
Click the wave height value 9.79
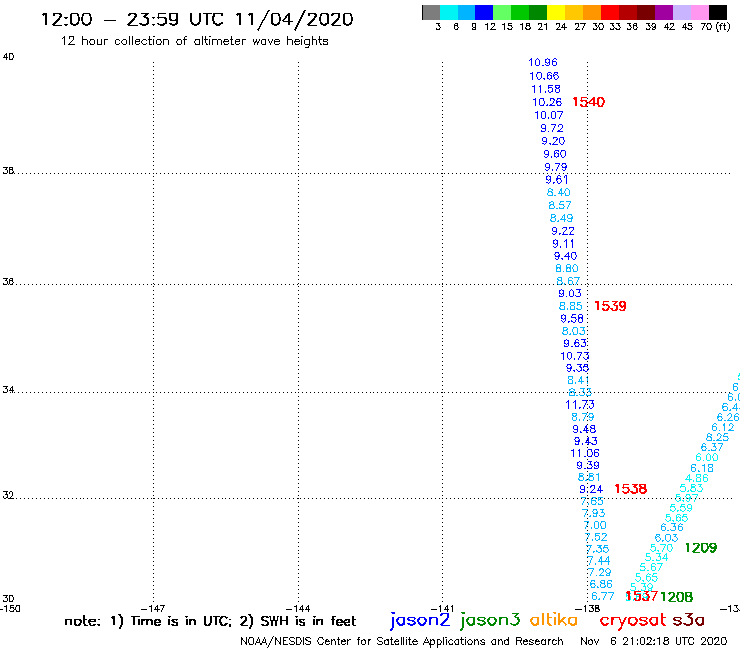555,167
